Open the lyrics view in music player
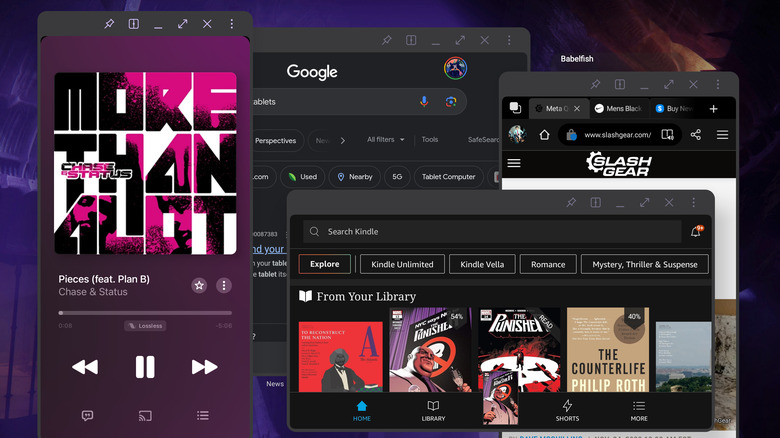The height and width of the screenshot is (438, 780). tap(88, 415)
